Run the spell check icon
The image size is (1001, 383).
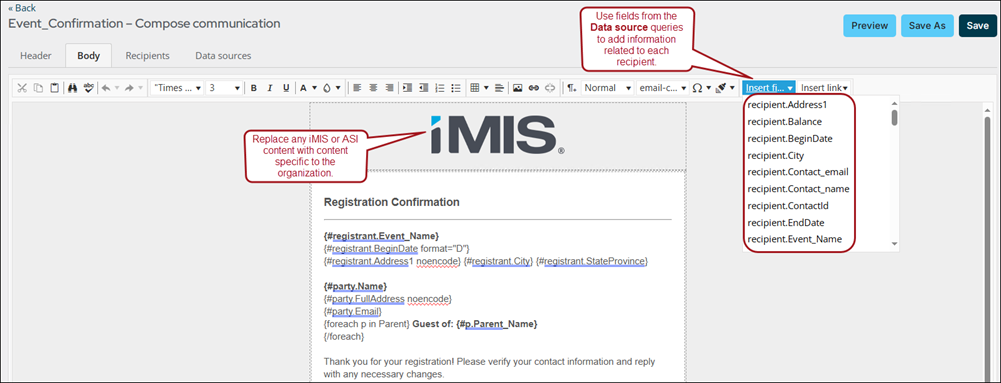(89, 88)
